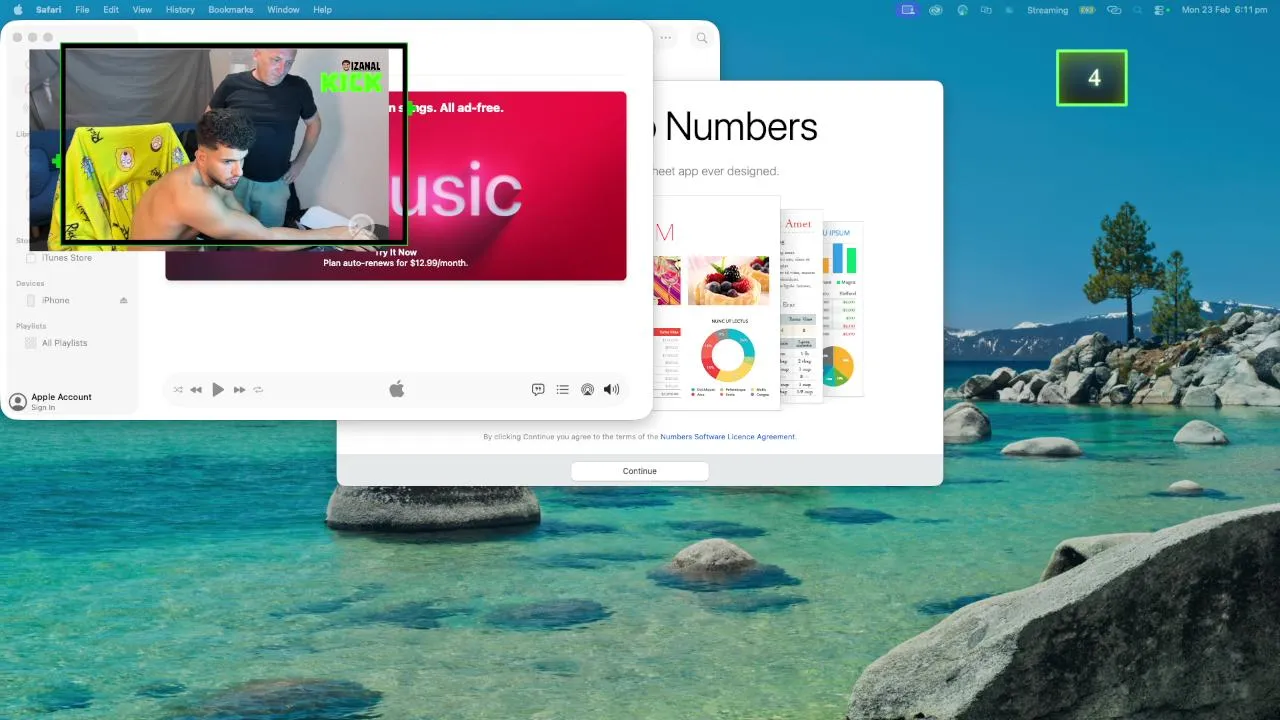Click the Plan auto-renews for $12.99/month text
1280x720 pixels.
(x=396, y=263)
